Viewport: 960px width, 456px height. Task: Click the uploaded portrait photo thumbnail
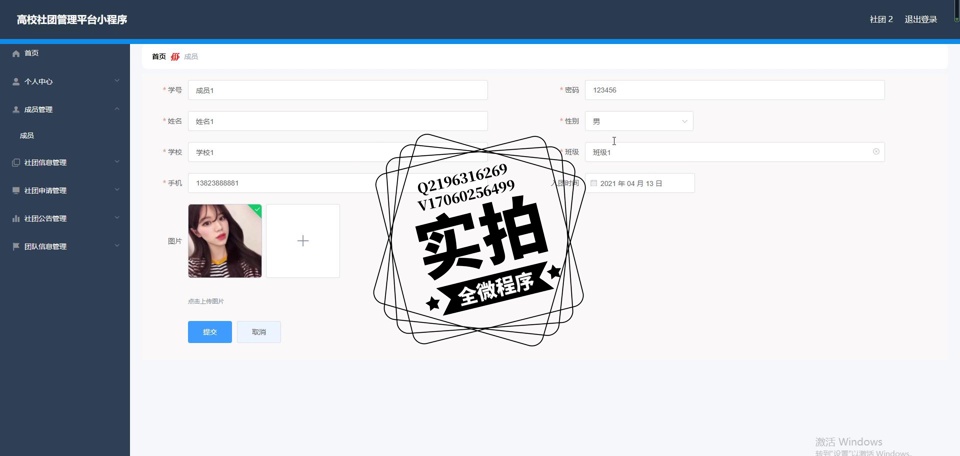click(x=225, y=241)
